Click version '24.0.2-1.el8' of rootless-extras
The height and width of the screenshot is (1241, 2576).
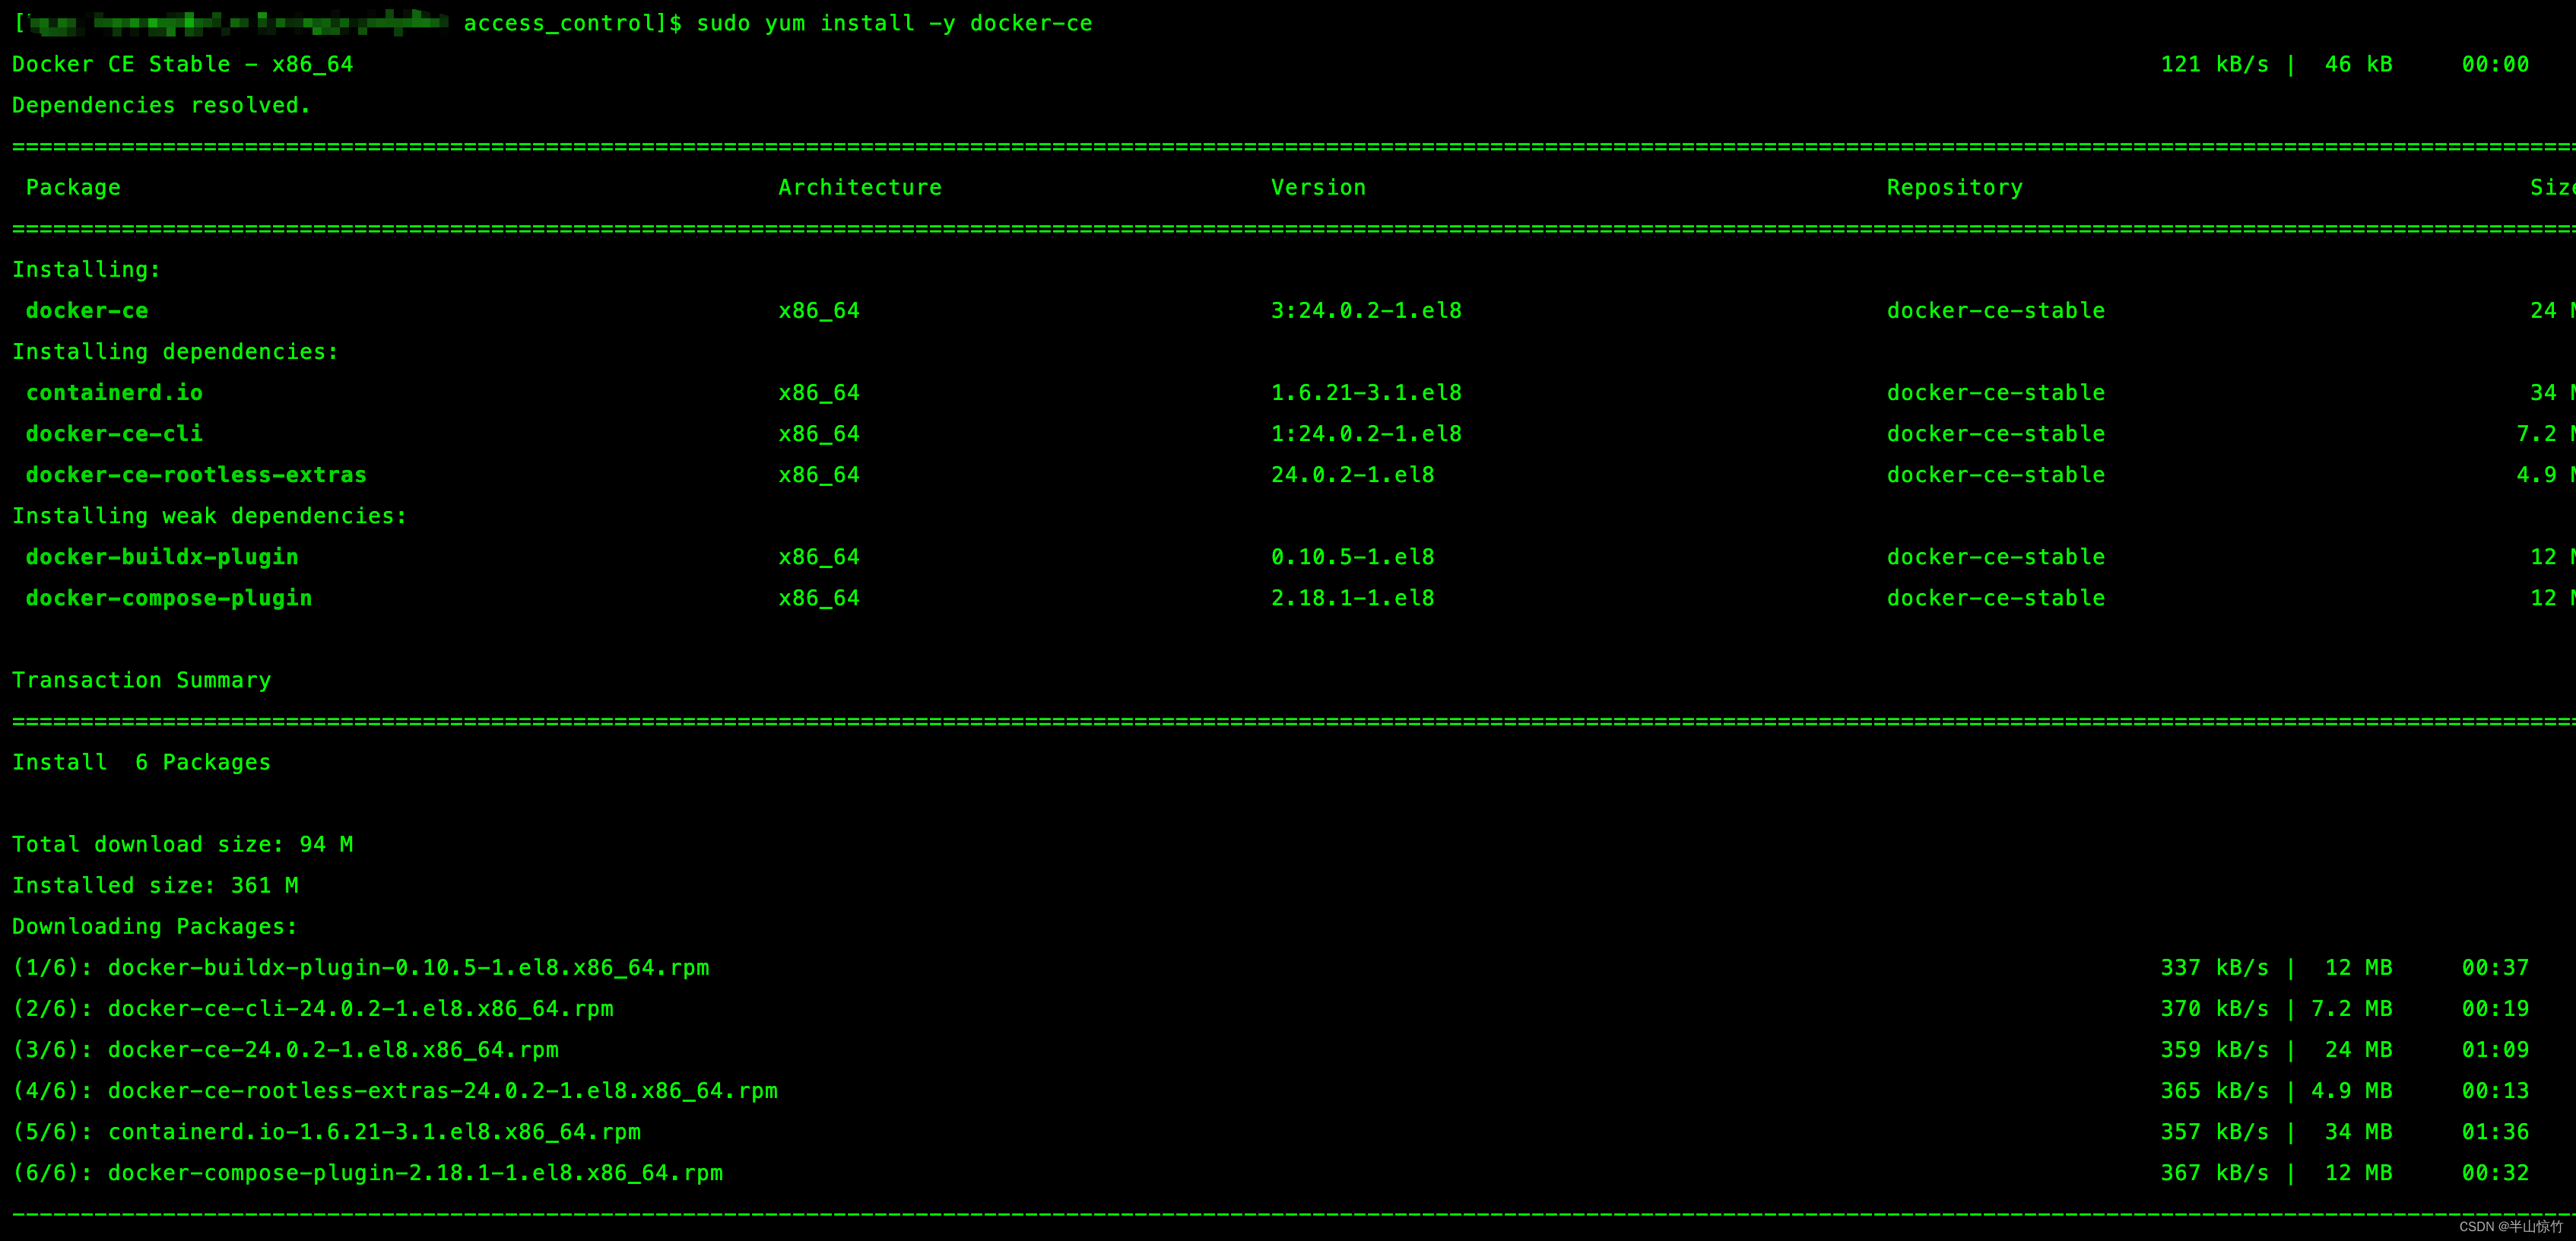pos(1352,475)
